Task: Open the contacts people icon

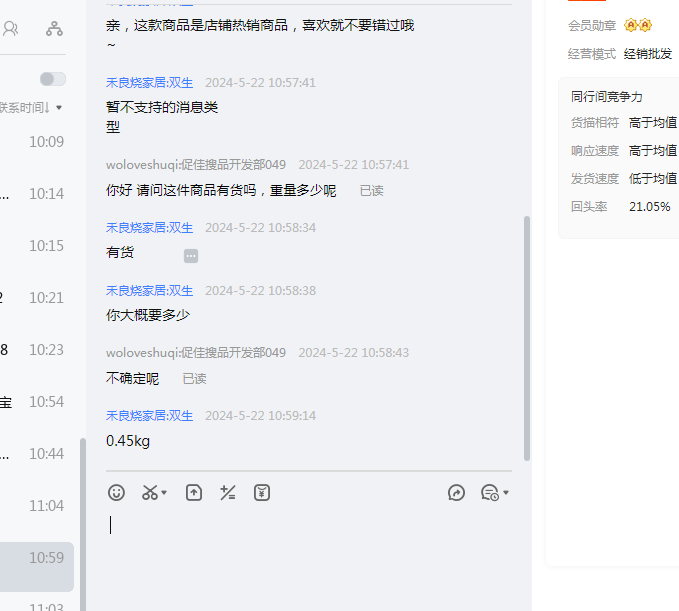Action: pos(10,29)
